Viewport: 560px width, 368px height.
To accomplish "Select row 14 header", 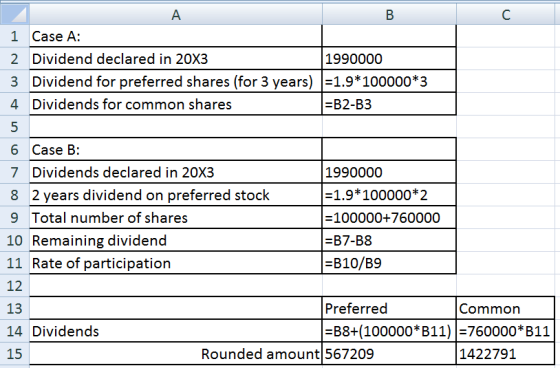I will coord(15,331).
